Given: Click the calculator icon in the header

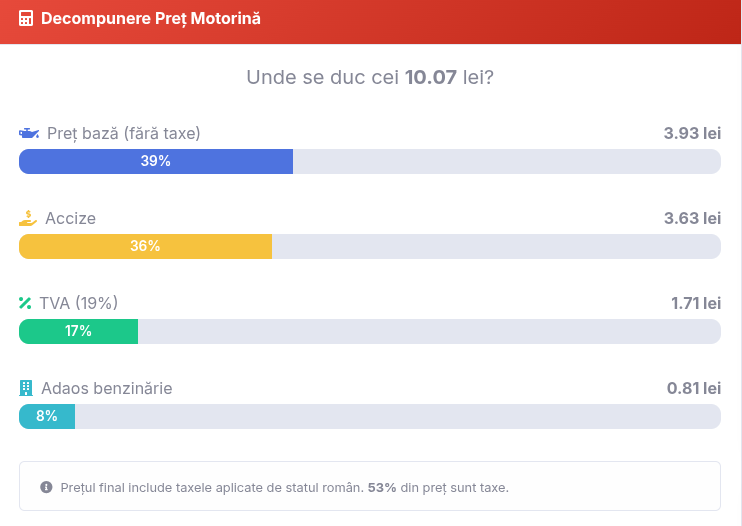Looking at the screenshot, I should pos(26,18).
